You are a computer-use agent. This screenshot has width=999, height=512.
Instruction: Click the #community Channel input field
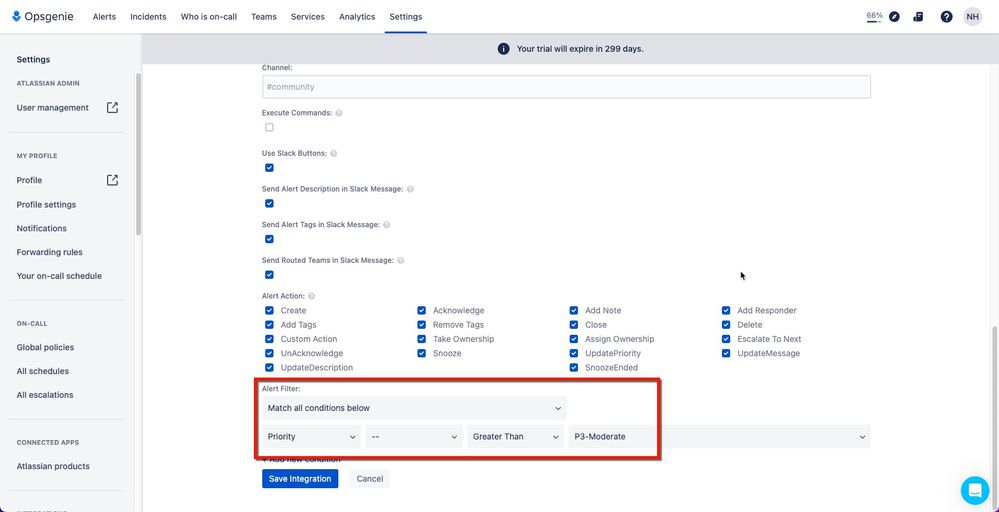[566, 87]
